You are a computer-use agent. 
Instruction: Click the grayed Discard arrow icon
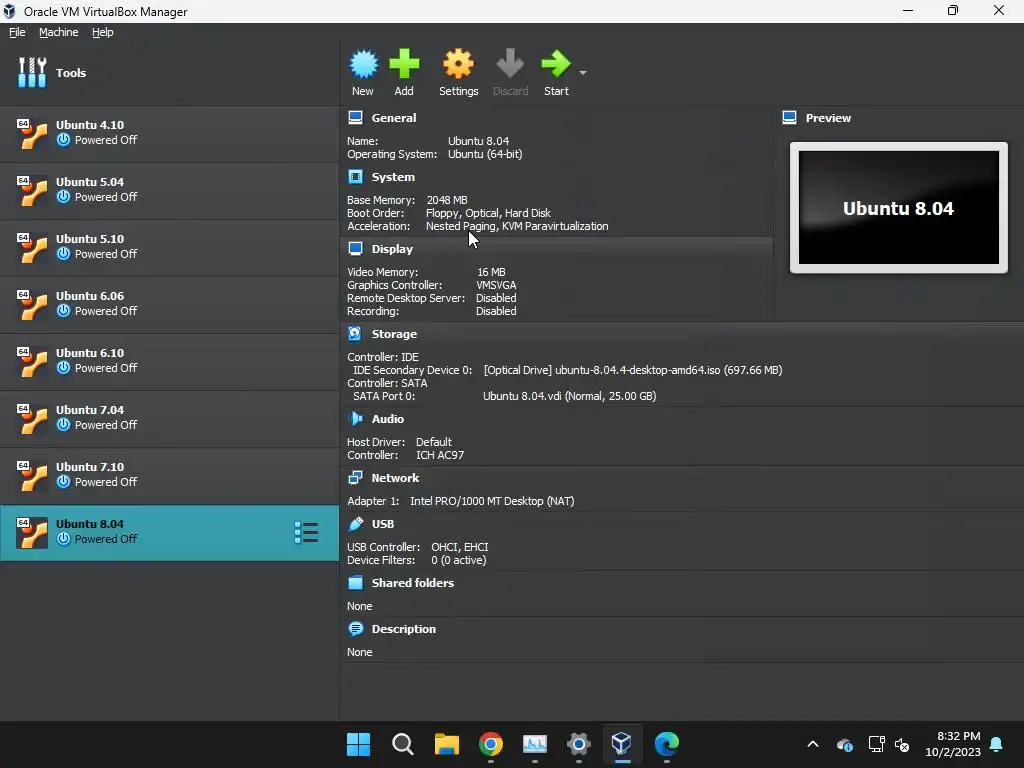pos(510,64)
